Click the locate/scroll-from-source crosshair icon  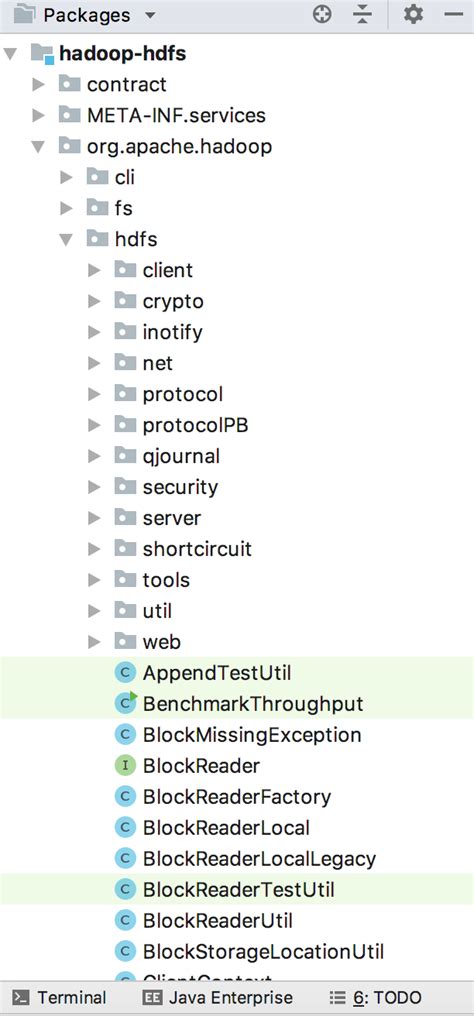click(322, 14)
